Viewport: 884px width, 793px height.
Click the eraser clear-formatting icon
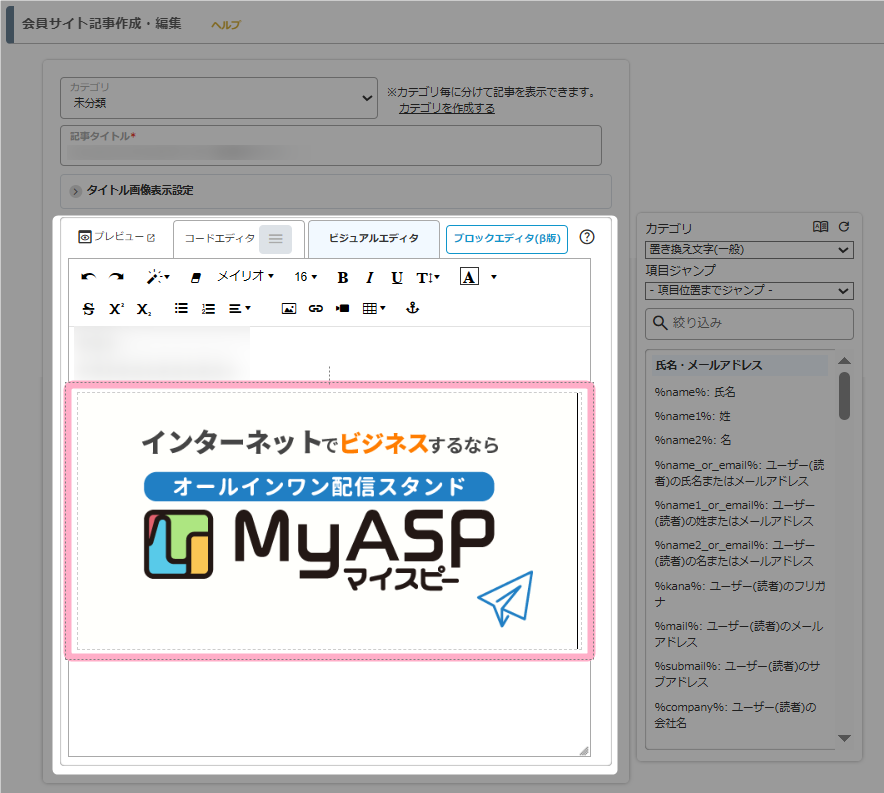click(x=195, y=277)
